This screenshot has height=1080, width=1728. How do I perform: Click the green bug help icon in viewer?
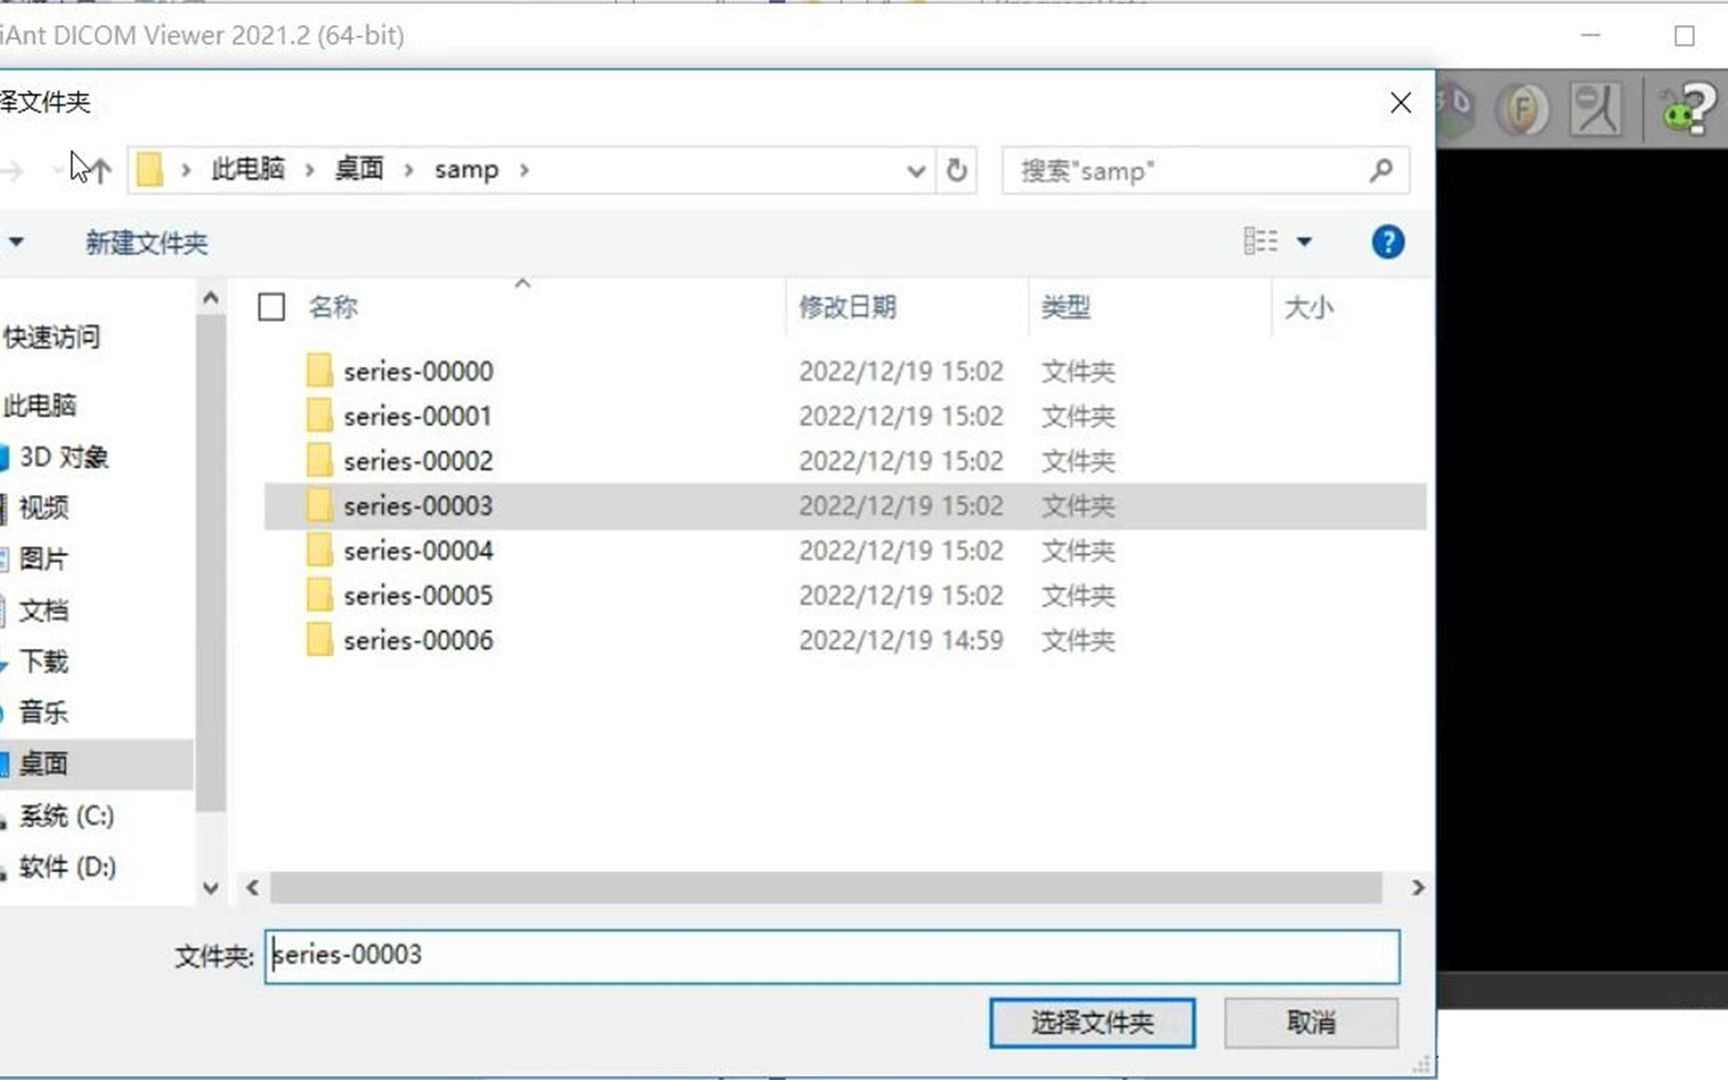click(1688, 108)
